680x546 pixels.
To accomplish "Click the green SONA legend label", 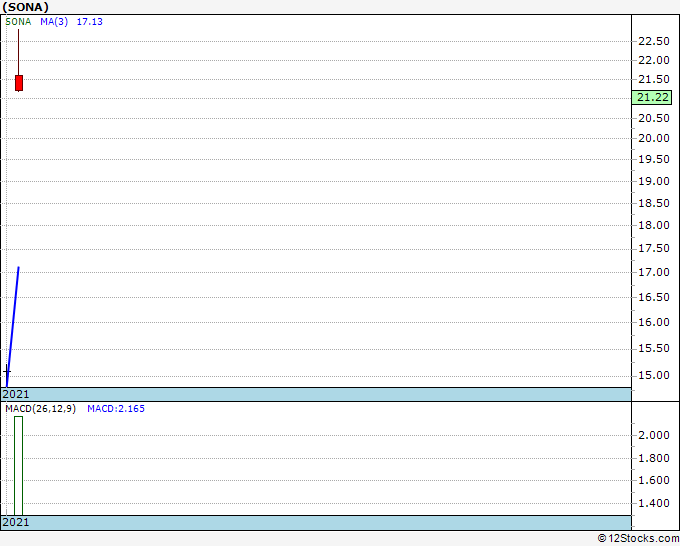I will pyautogui.click(x=18, y=22).
